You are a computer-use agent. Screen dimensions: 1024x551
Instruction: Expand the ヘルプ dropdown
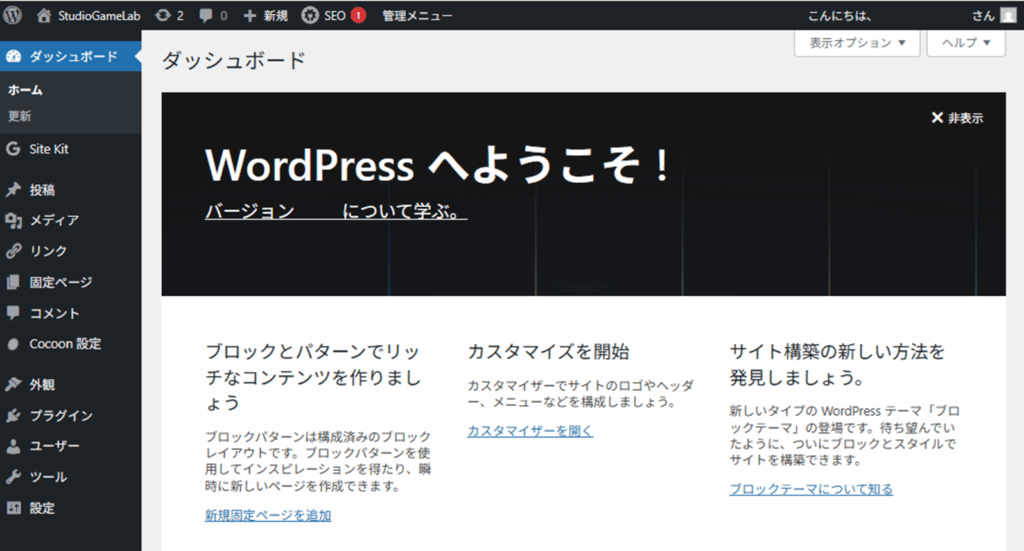pos(966,43)
